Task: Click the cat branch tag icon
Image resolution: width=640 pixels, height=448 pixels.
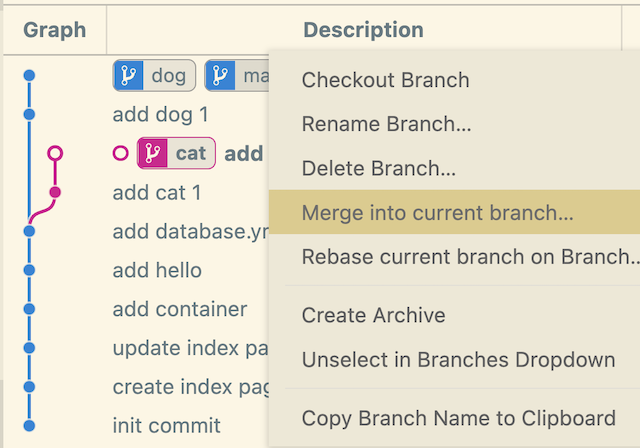Action: click(x=152, y=153)
